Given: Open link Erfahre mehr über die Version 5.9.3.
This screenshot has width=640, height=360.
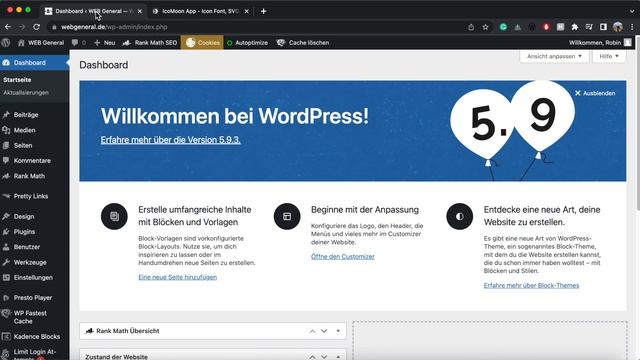Looking at the screenshot, I should [171, 140].
